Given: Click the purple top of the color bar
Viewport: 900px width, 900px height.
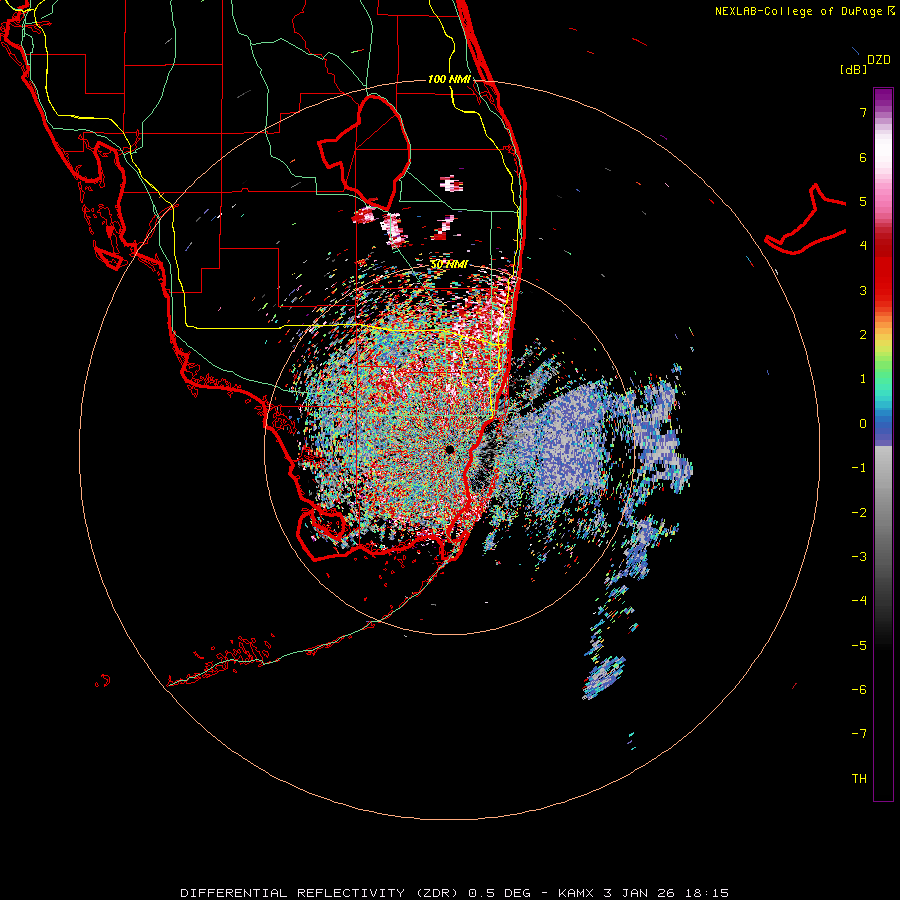Looking at the screenshot, I should coord(883,96).
